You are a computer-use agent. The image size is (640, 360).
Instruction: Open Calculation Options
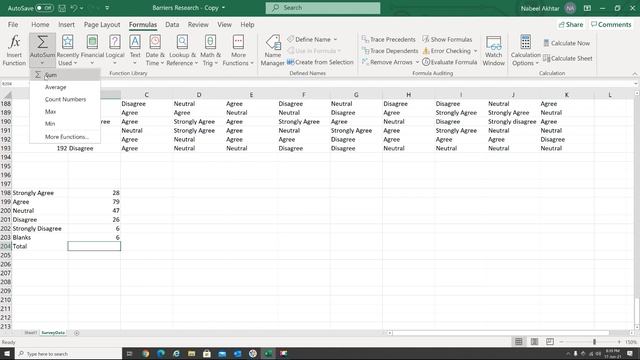coord(525,51)
